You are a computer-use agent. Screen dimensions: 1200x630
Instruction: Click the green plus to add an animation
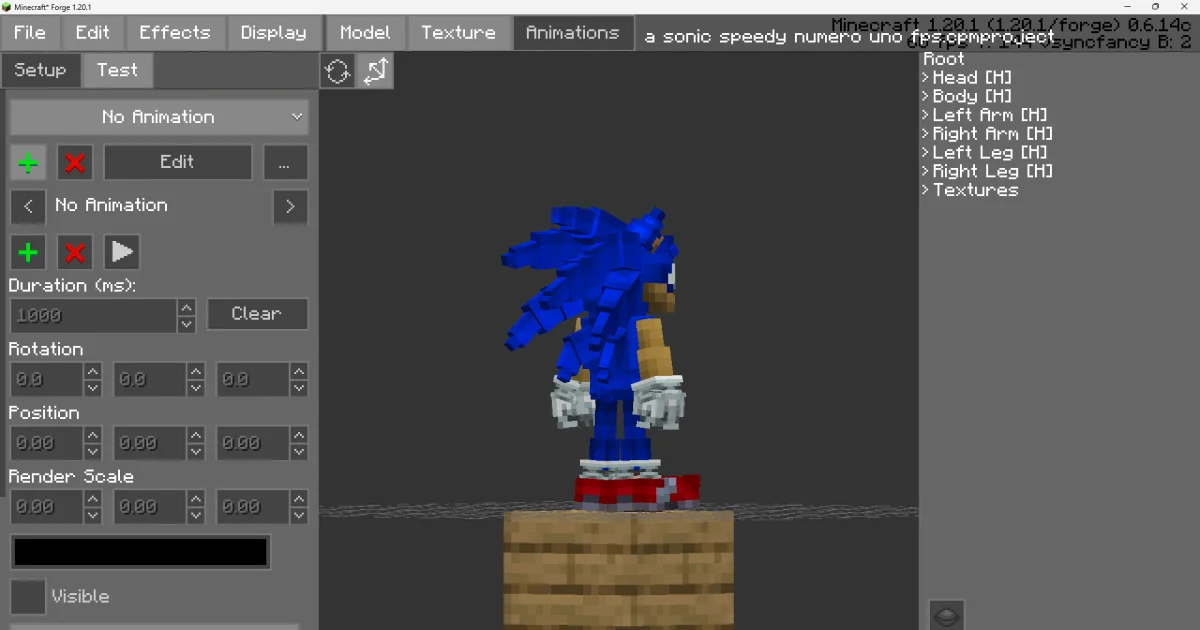tap(28, 162)
